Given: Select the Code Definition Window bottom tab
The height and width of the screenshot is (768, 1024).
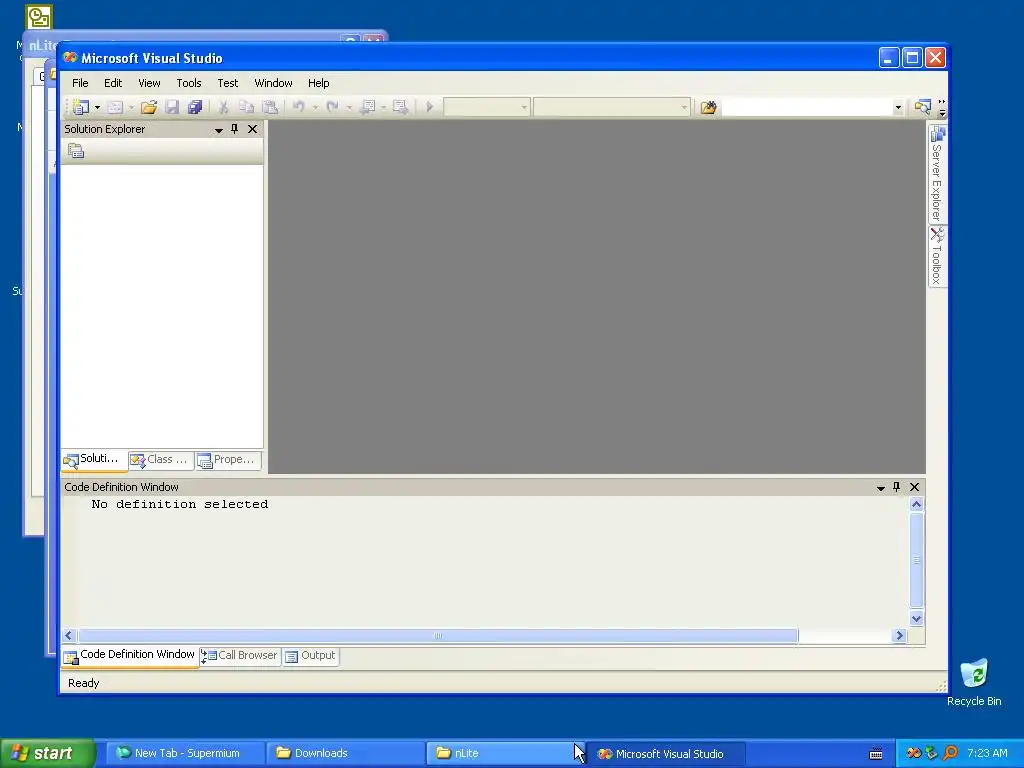Looking at the screenshot, I should click(x=130, y=656).
